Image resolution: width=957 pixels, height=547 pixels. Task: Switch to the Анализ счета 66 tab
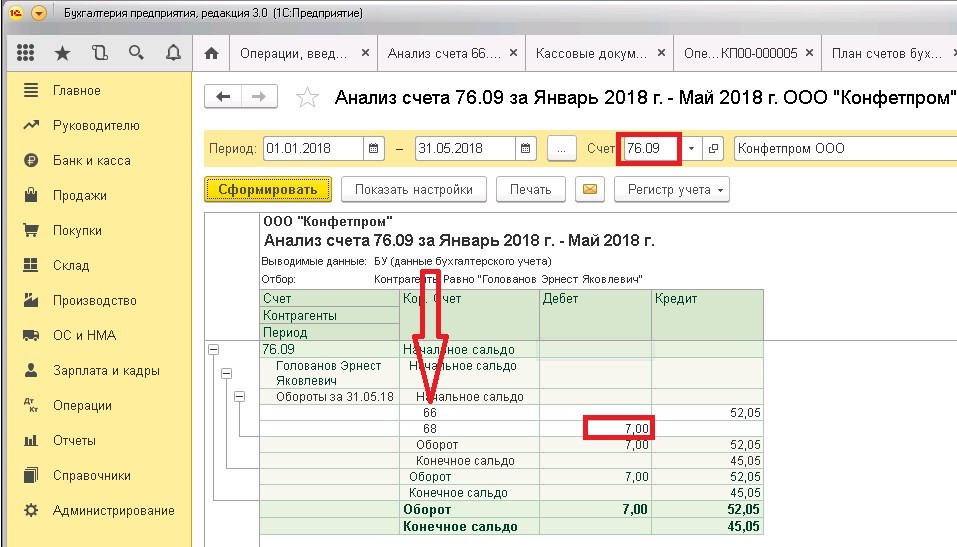[x=444, y=53]
